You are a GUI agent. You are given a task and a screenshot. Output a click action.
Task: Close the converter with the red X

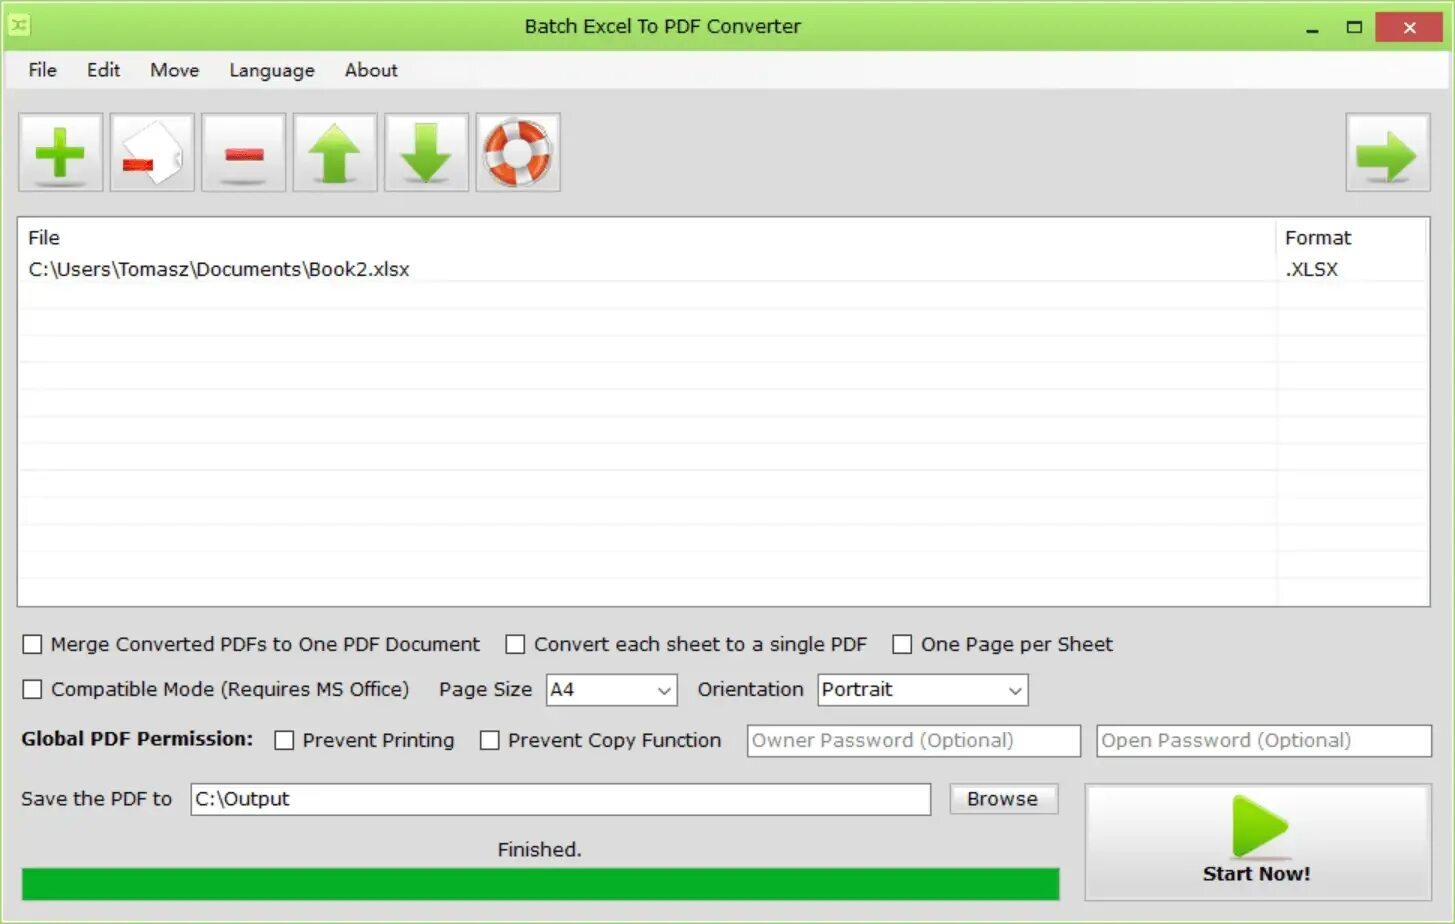pos(1409,27)
